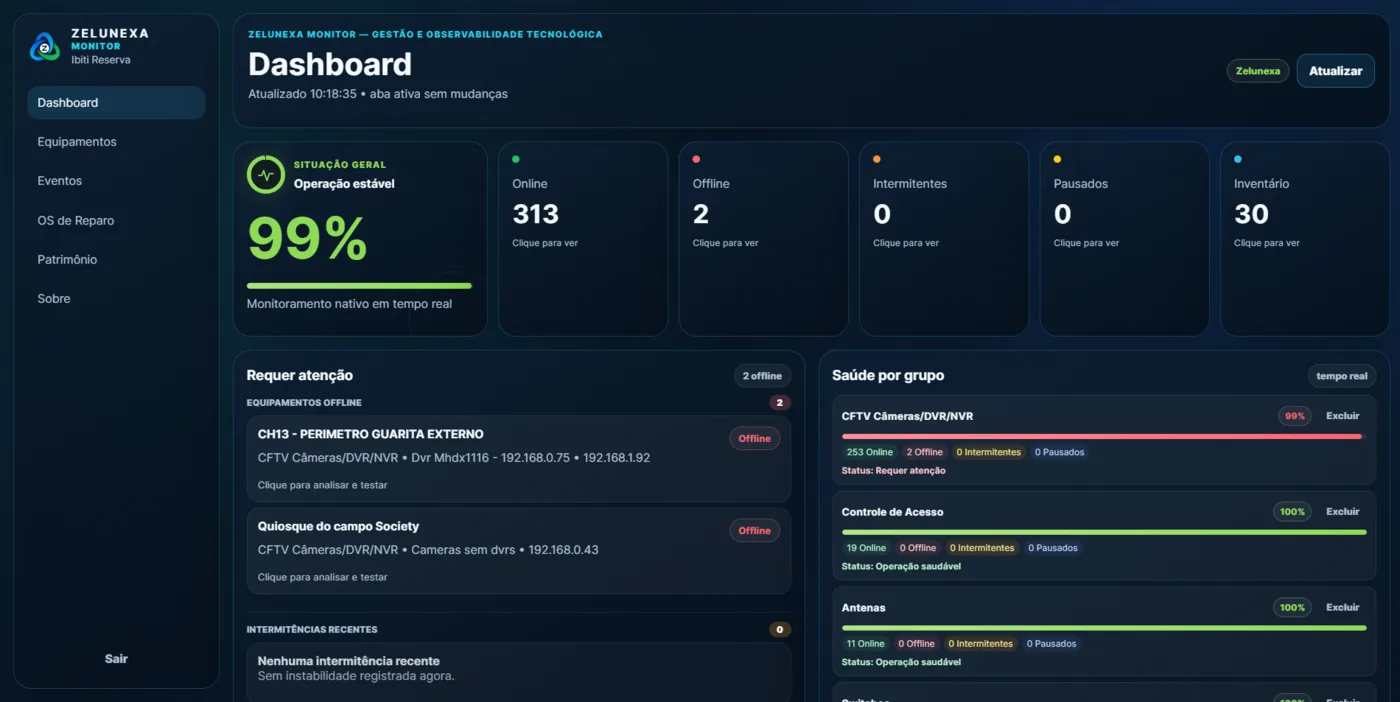Click the pulse icon in Situação Geral
This screenshot has height=702, width=1400.
[266, 174]
